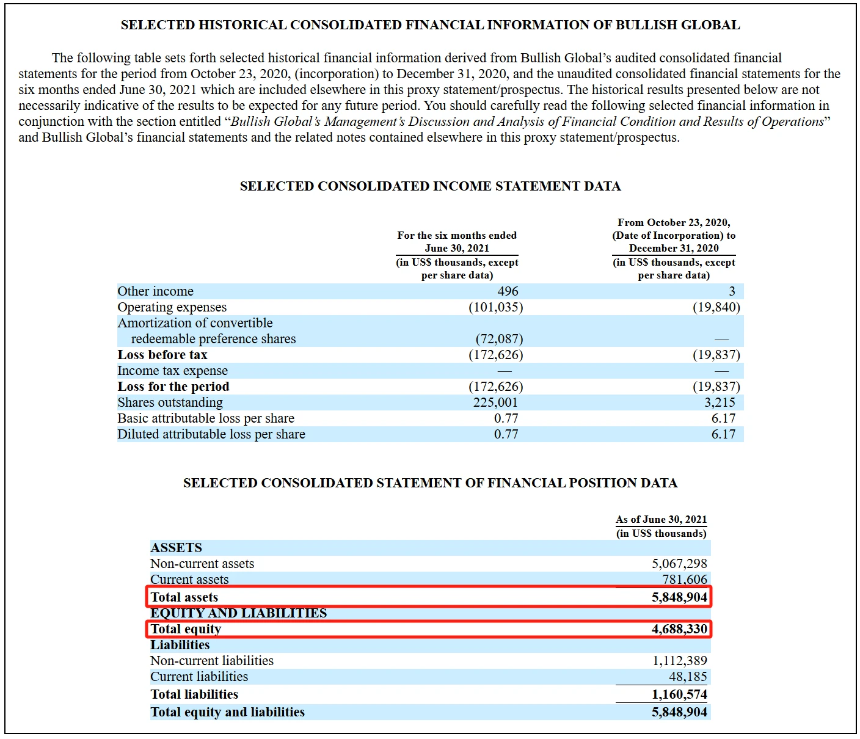860x739 pixels.
Task: Click 'Basic attributable loss per share' label
Action: [206, 419]
